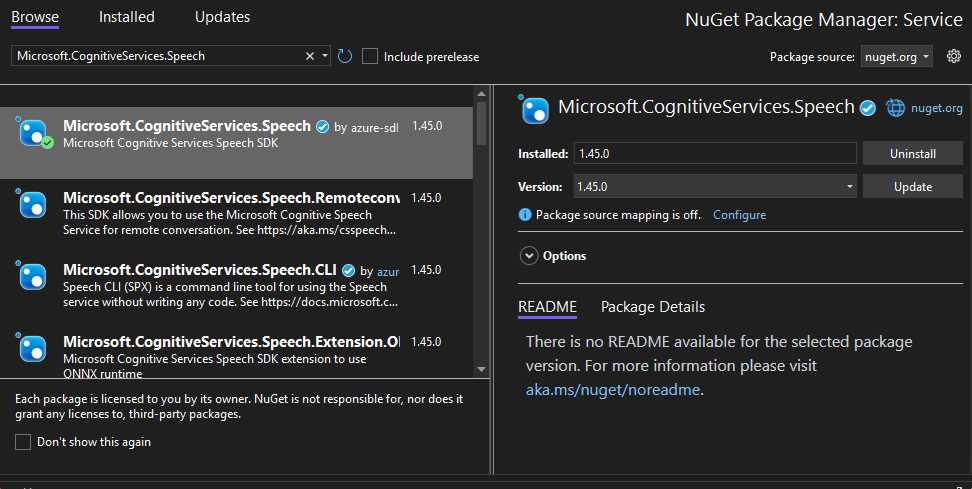Click the author link on Speech.CLI
972x489 pixels.
click(x=388, y=271)
